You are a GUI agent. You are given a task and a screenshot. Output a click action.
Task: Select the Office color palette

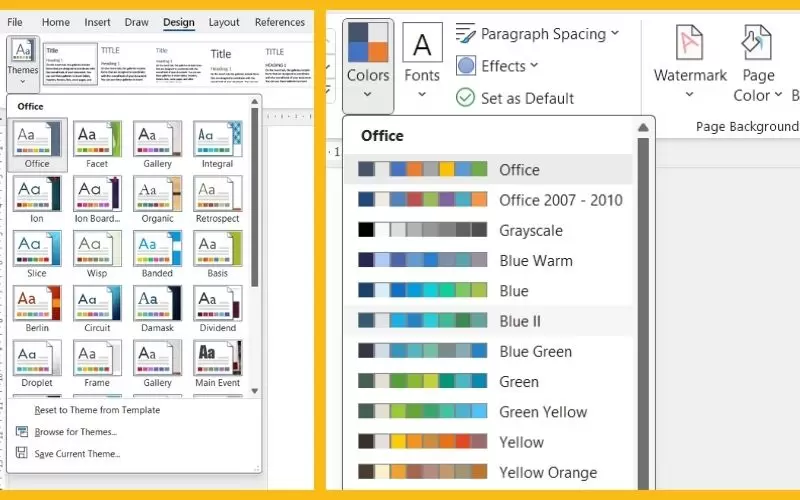(488, 169)
